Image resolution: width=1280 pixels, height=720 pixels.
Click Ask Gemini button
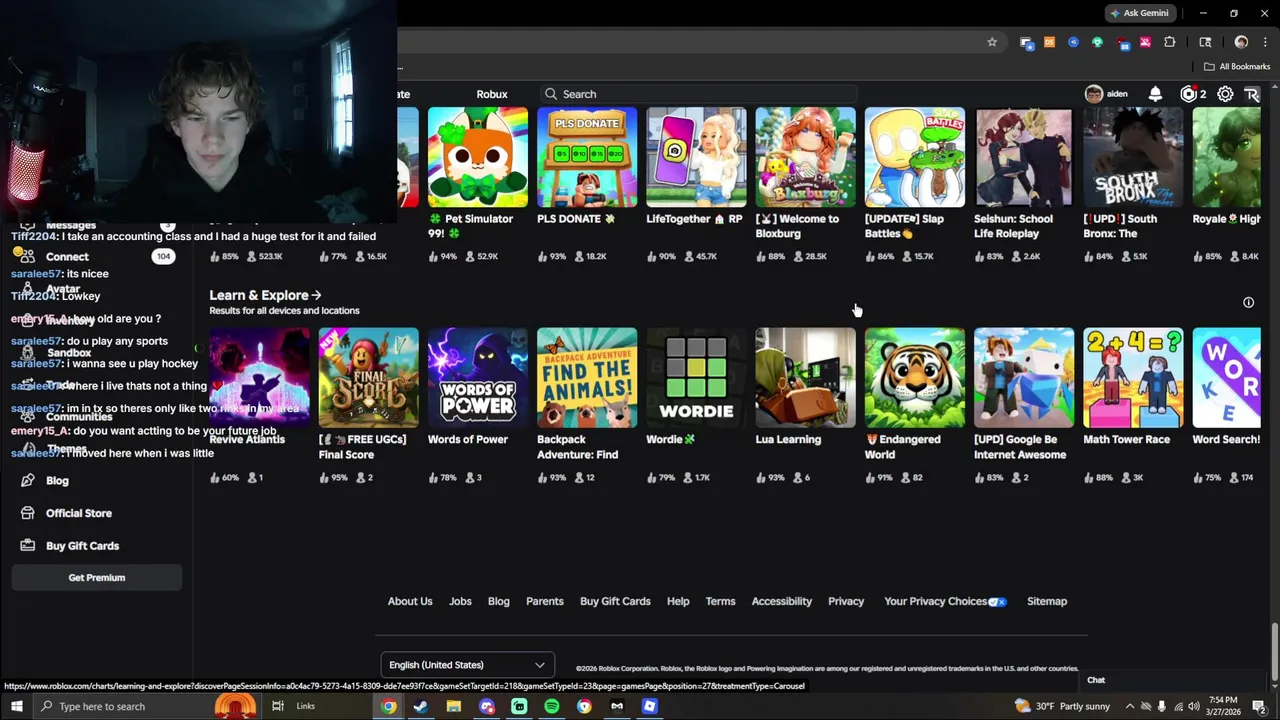coord(1139,13)
